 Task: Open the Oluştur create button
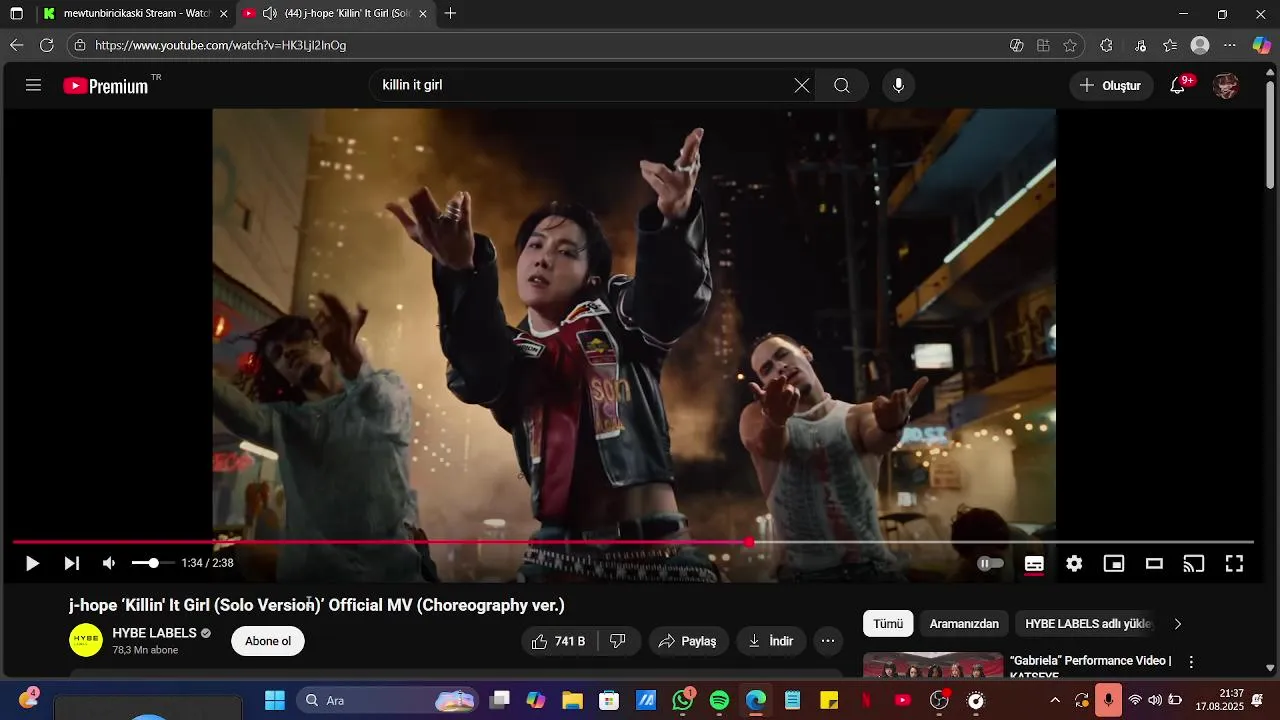click(1110, 86)
